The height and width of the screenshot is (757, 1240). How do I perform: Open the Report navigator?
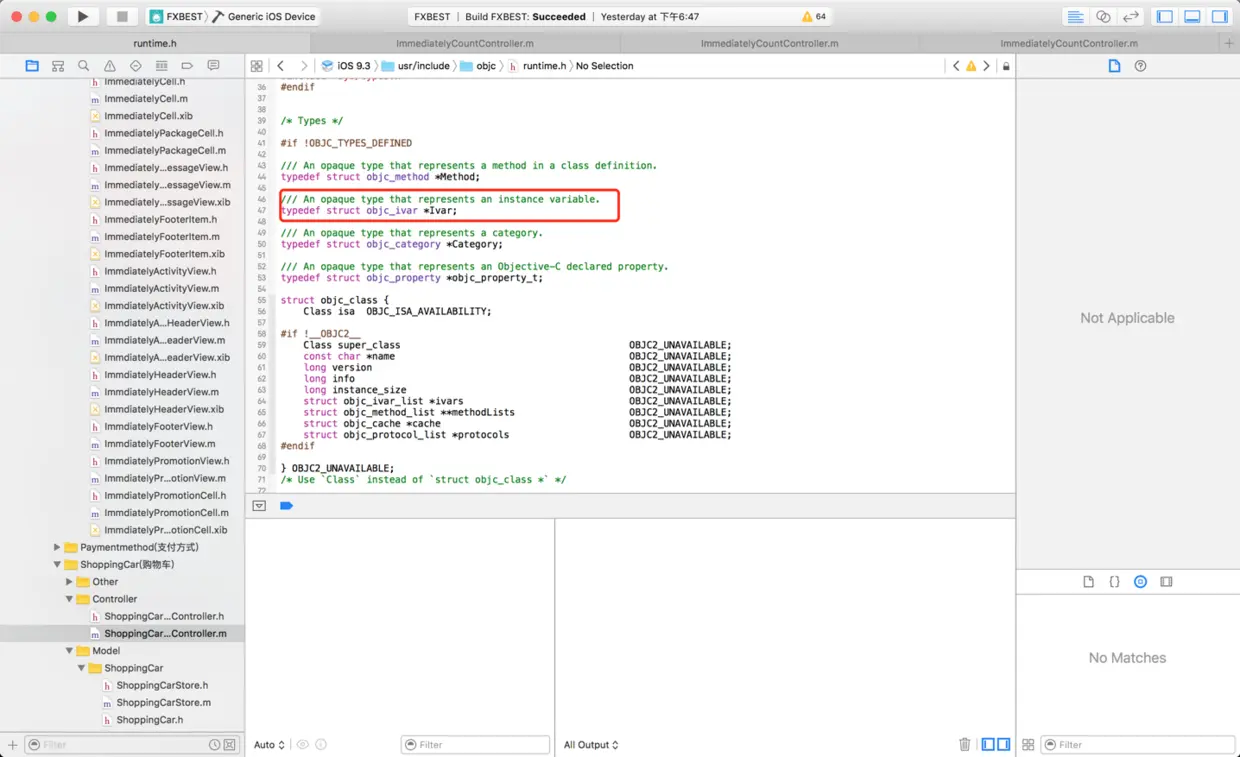[213, 66]
